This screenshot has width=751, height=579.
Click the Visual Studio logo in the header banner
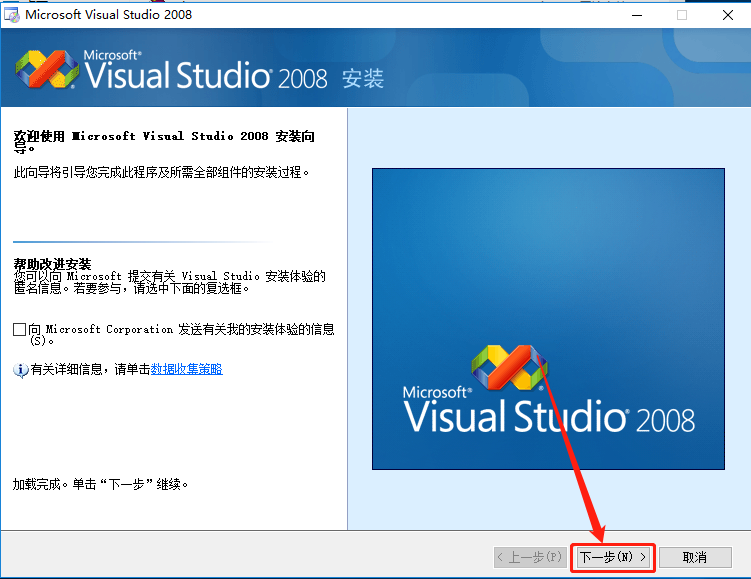pyautogui.click(x=47, y=69)
